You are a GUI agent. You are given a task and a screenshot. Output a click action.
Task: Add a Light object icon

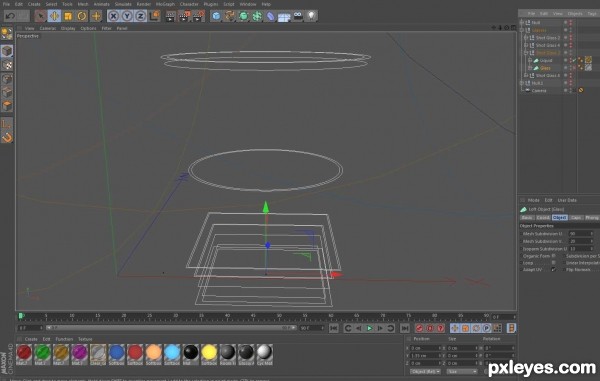pos(311,16)
